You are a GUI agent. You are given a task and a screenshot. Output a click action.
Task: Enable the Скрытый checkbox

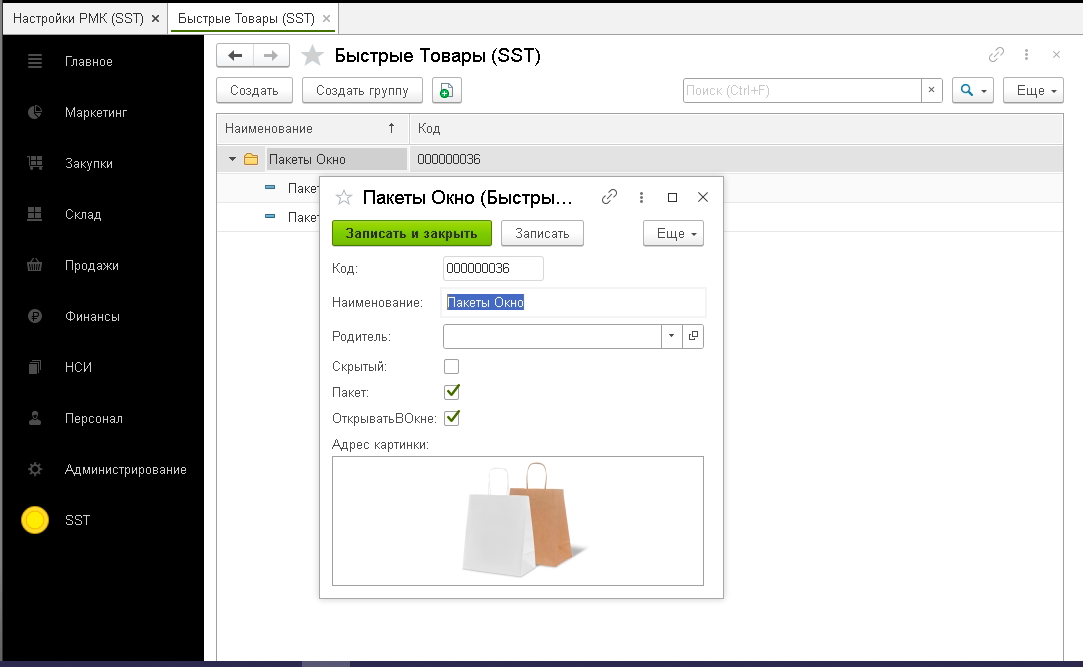452,367
